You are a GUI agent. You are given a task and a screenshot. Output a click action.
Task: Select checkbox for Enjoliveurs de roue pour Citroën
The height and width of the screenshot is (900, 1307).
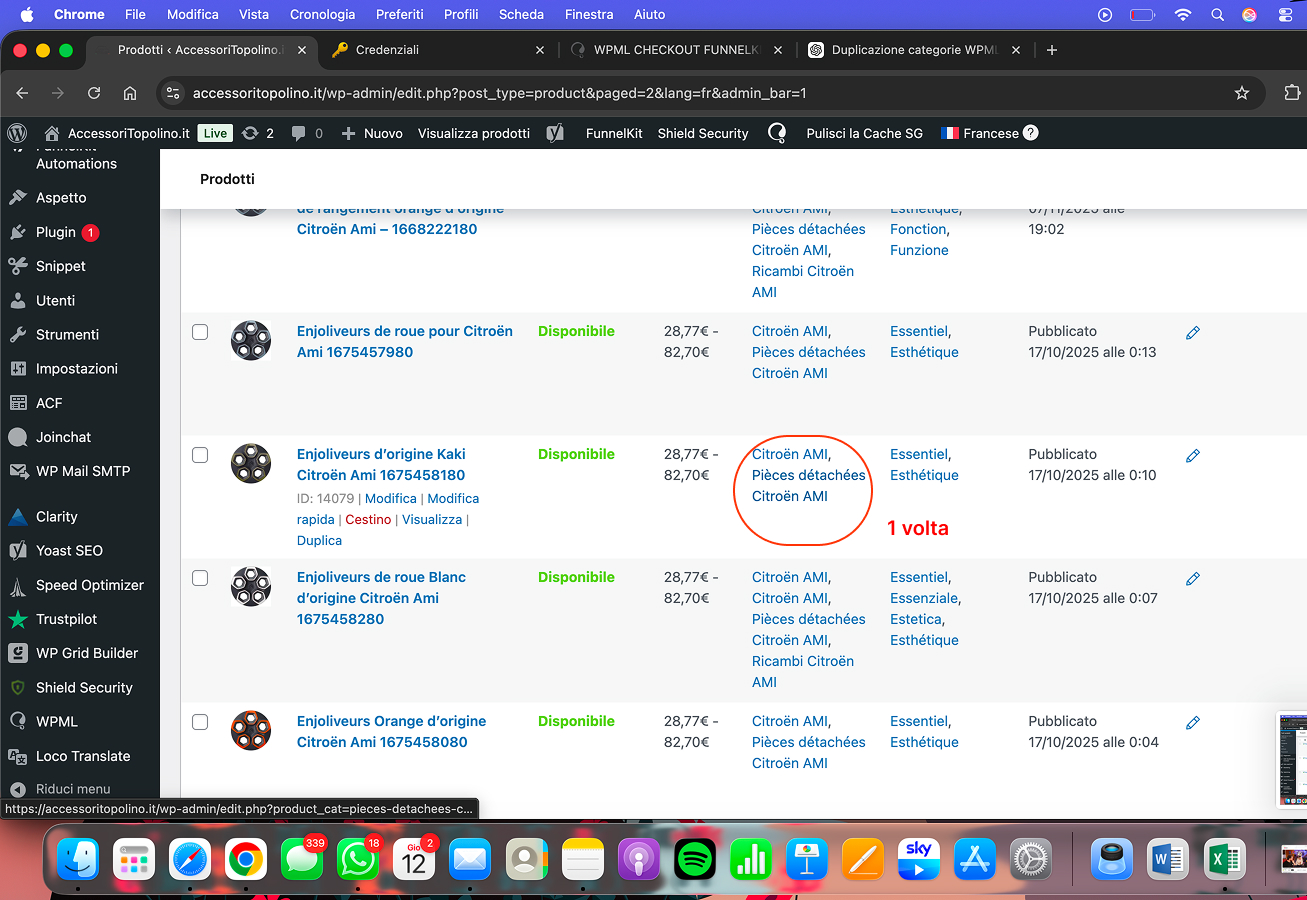click(200, 332)
